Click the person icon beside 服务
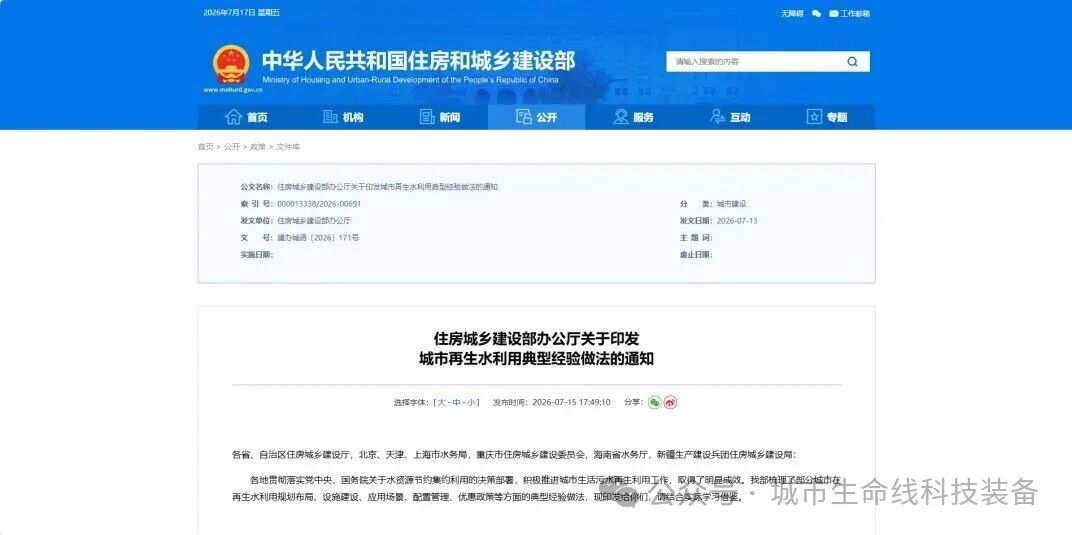 [621, 117]
